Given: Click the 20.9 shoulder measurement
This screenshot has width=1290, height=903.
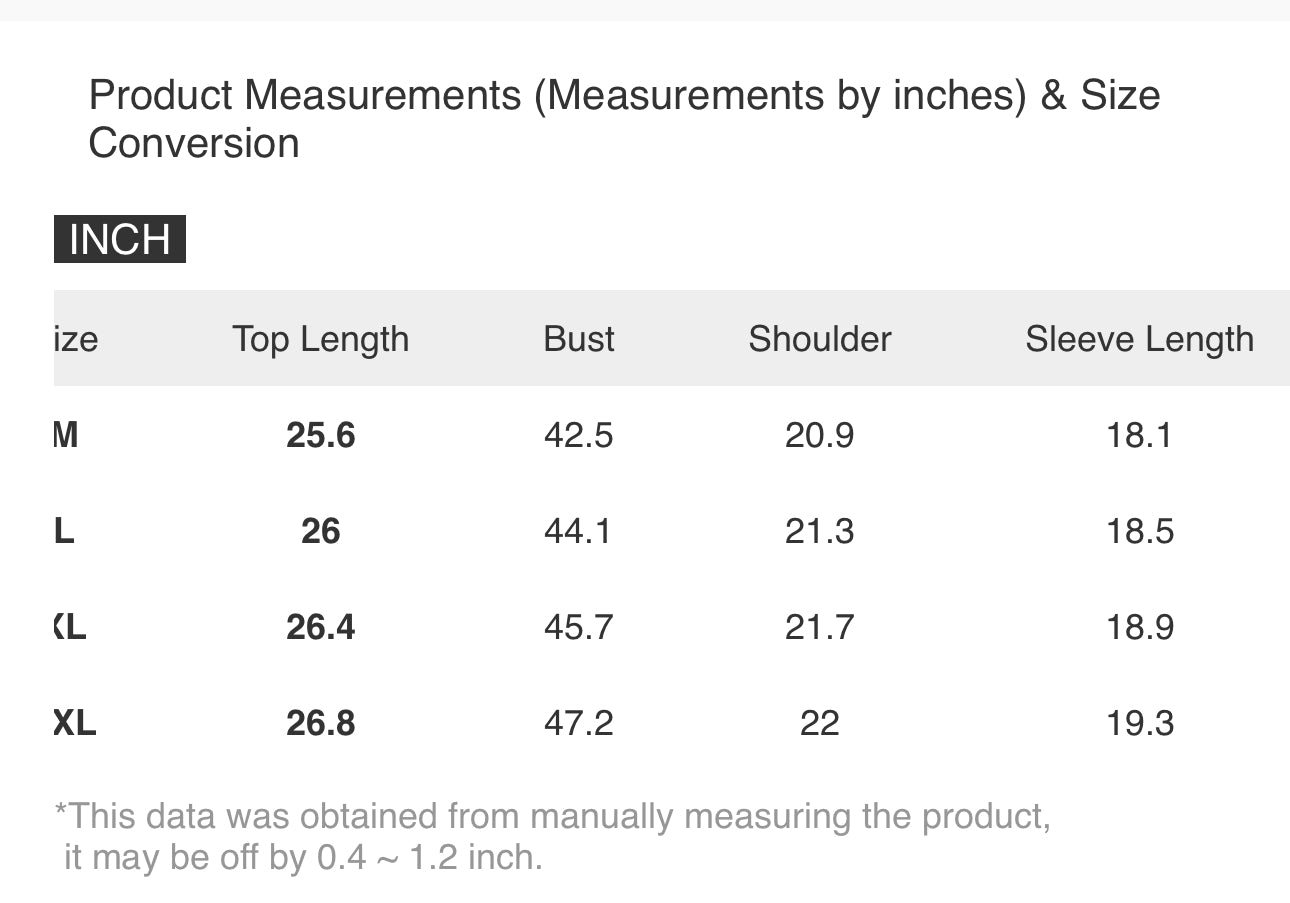Looking at the screenshot, I should [x=819, y=435].
